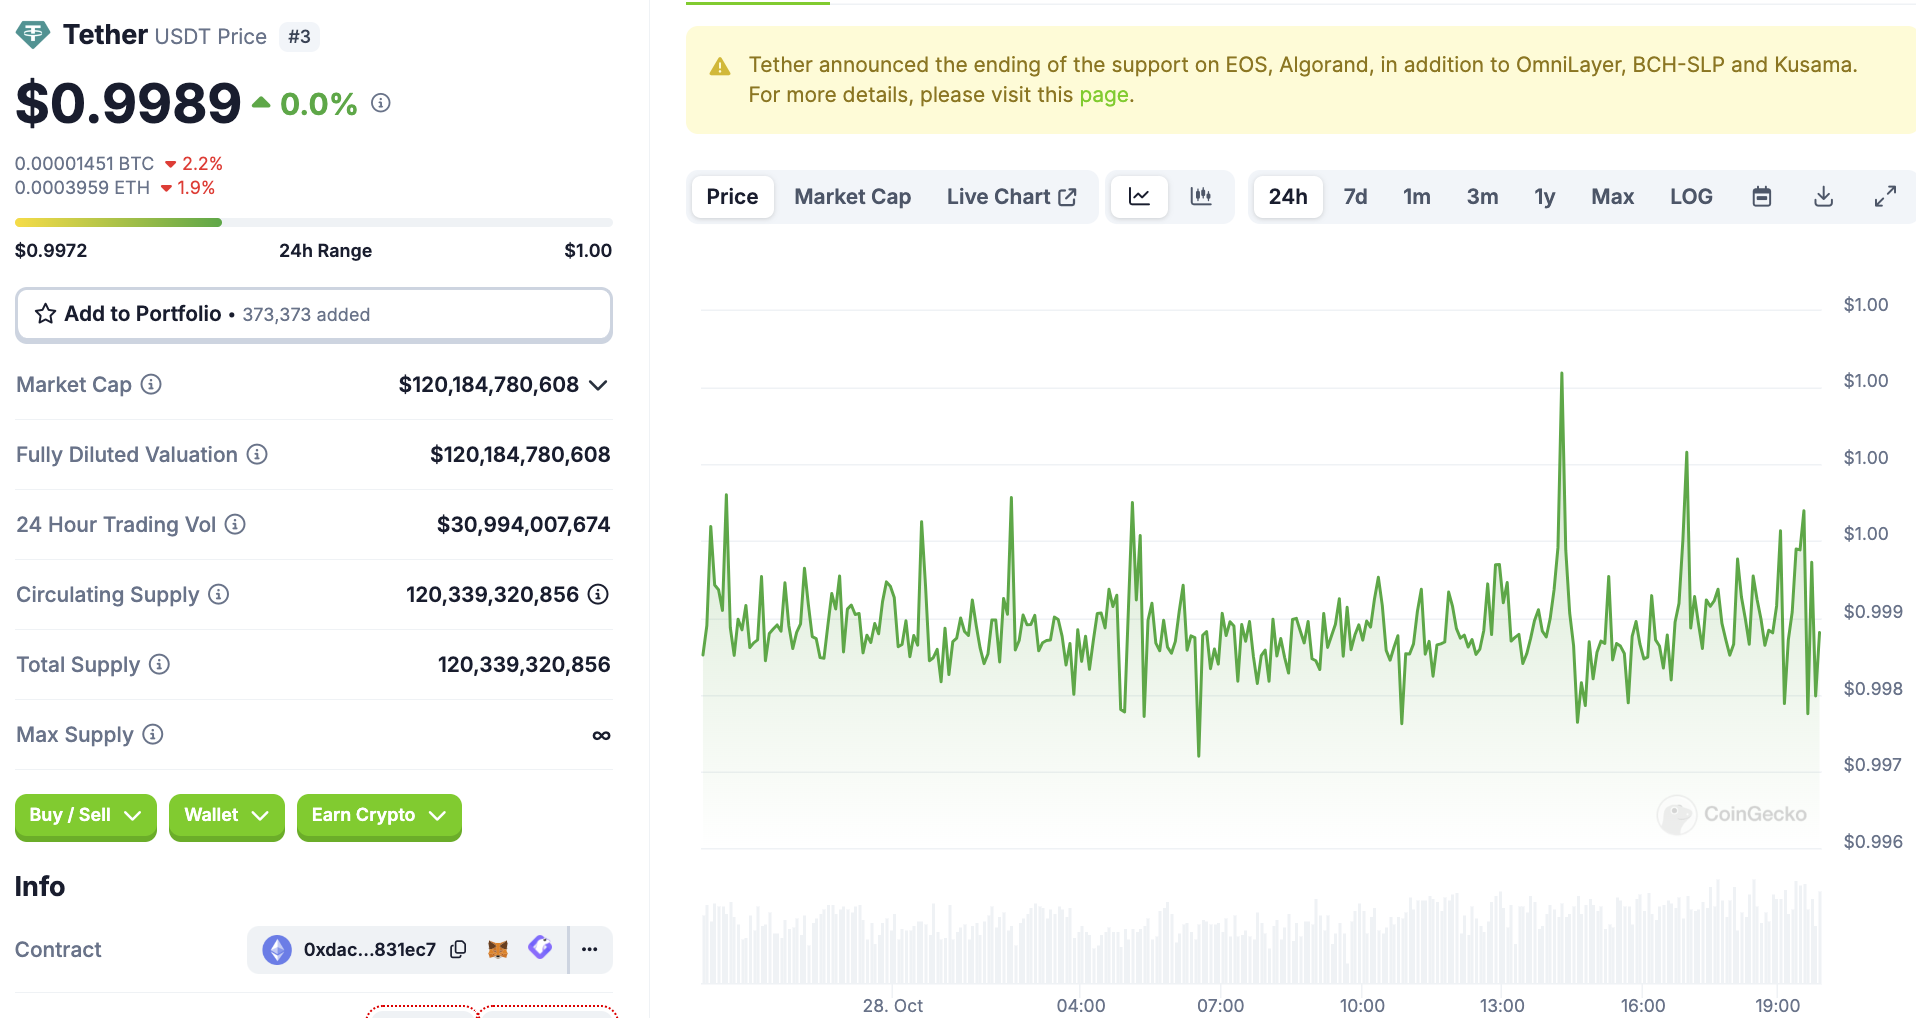Click the #3 rank badge

(x=299, y=37)
